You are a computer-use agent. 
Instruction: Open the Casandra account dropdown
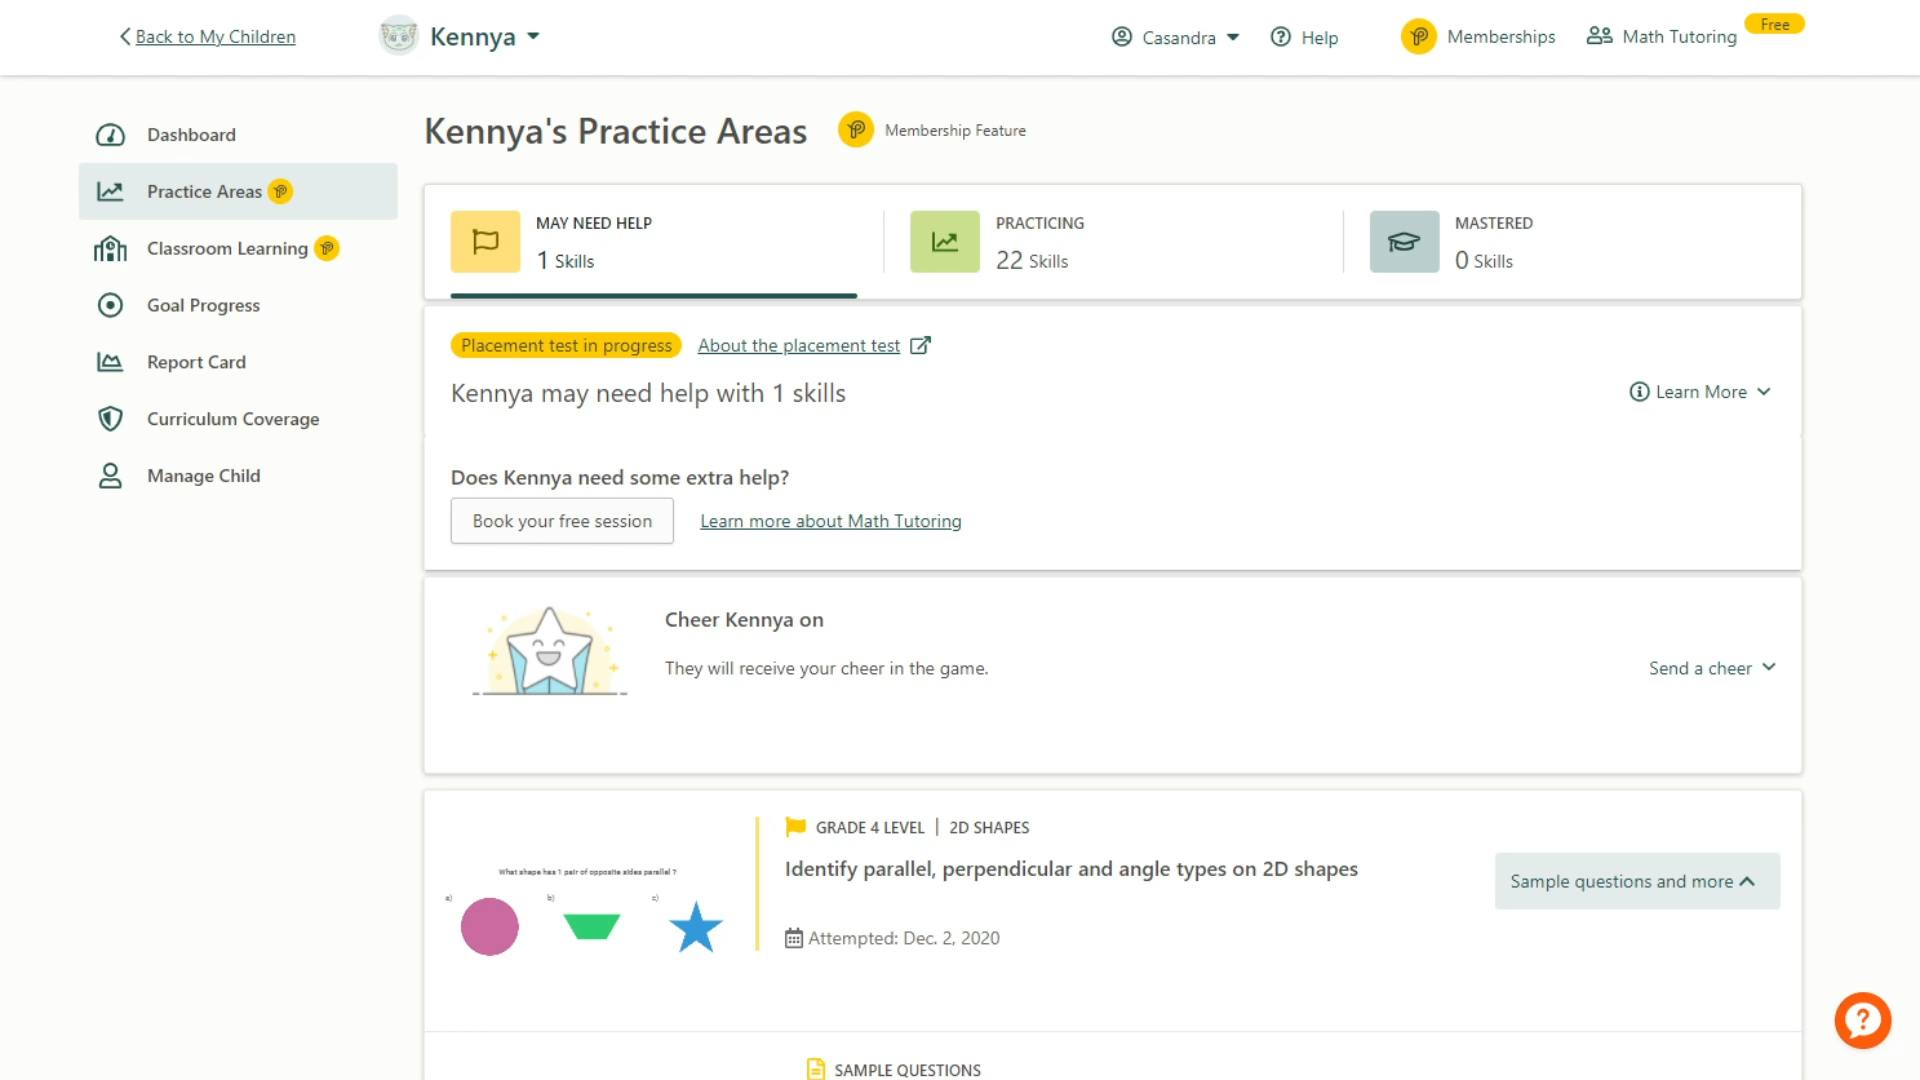(1174, 37)
